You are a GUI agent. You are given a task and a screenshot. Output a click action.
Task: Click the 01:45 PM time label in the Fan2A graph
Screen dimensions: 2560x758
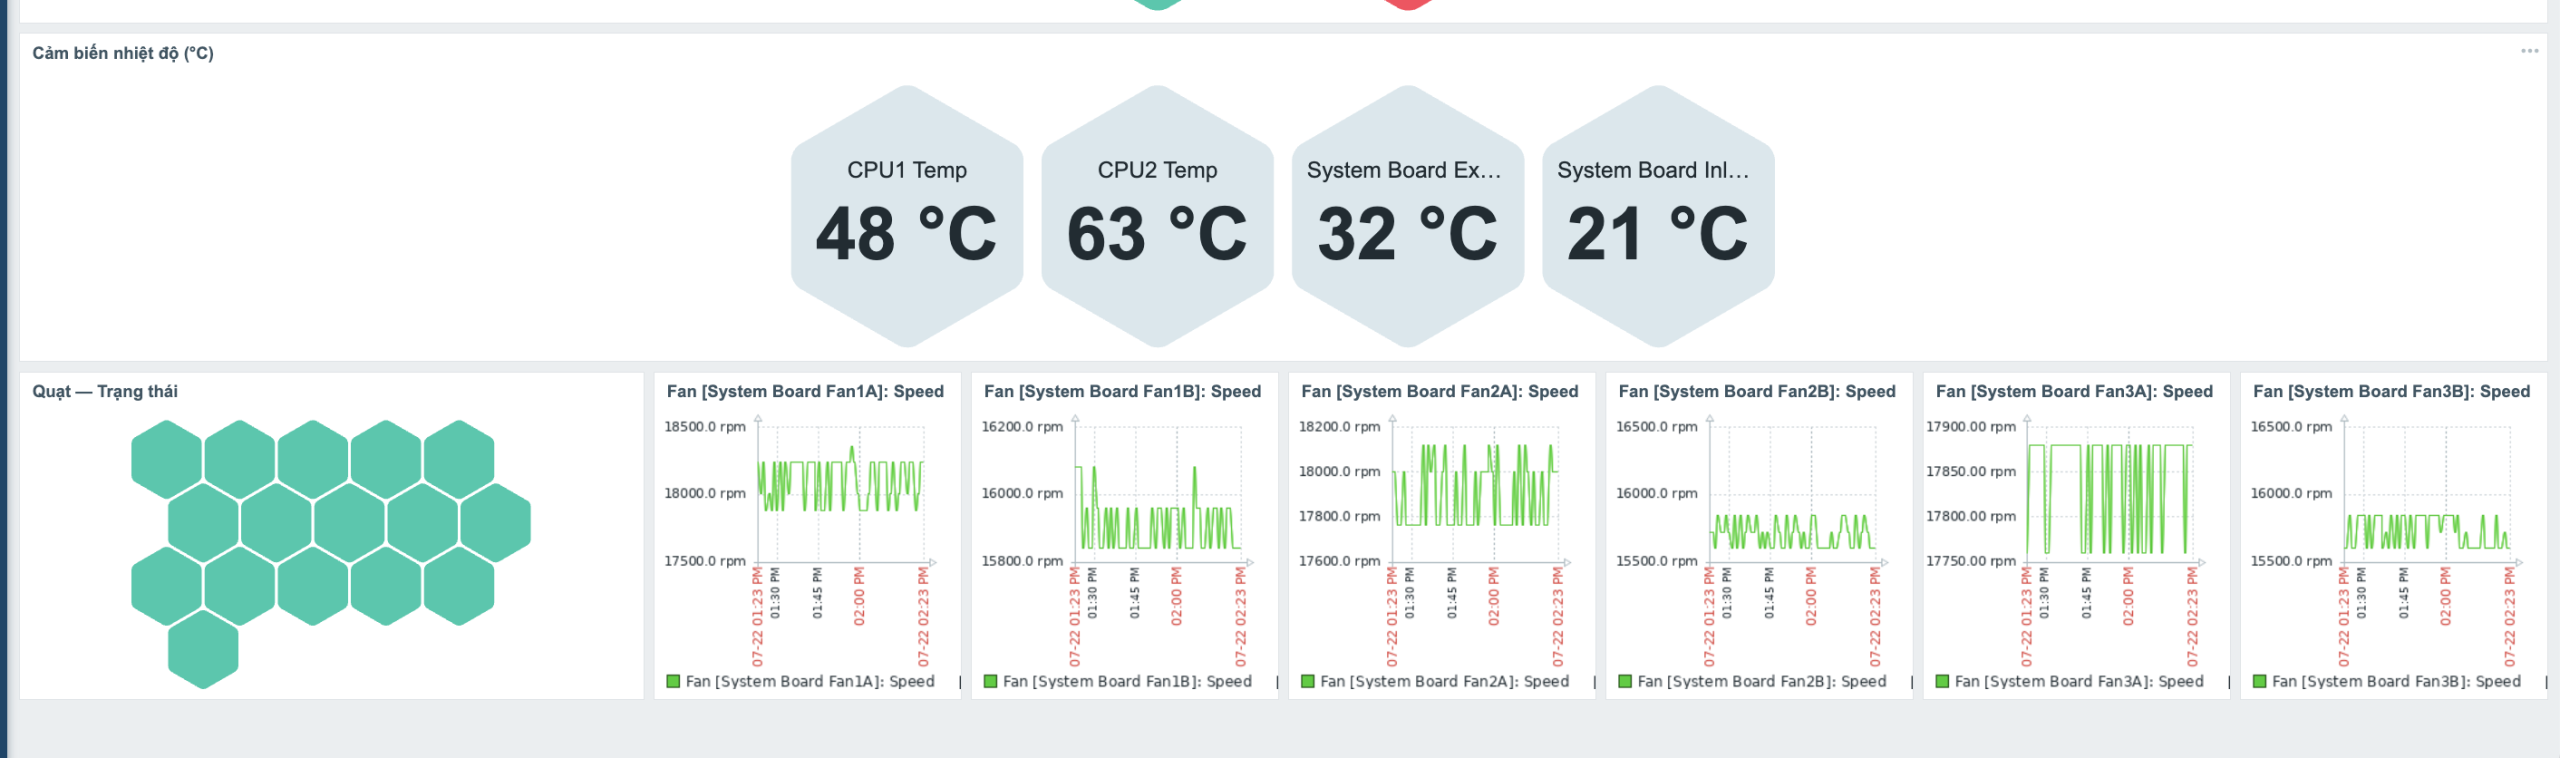1452,594
